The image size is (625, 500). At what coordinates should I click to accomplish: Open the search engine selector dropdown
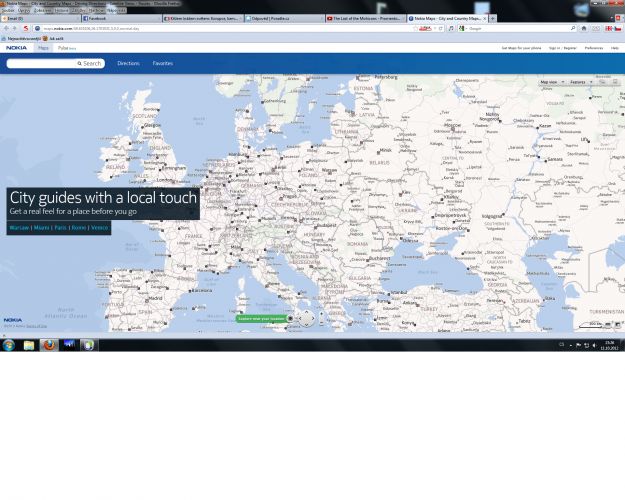pyautogui.click(x=463, y=28)
